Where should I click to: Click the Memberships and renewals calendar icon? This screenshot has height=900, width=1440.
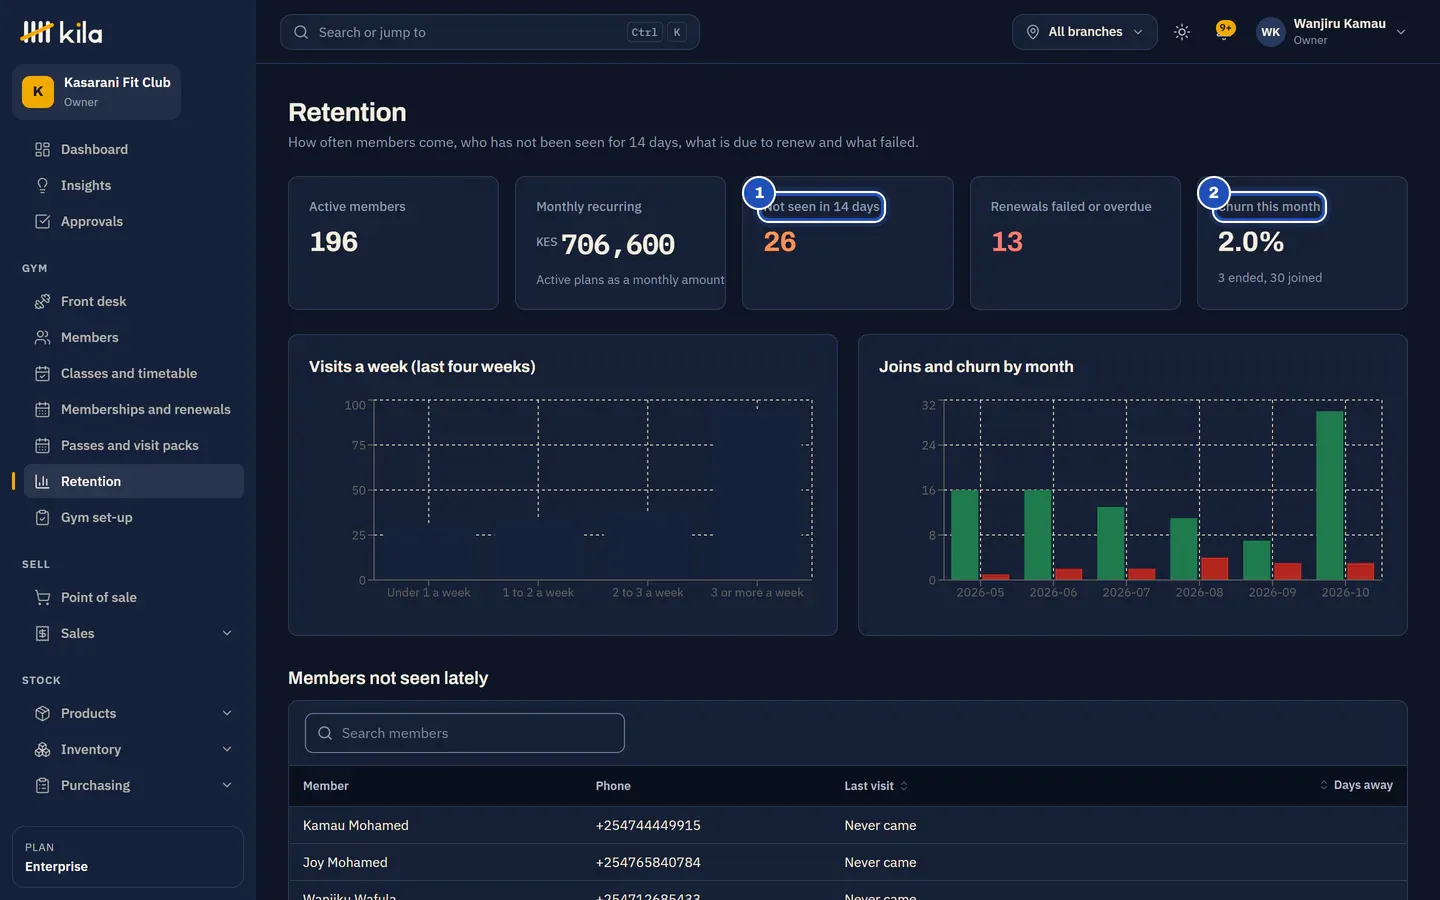(42, 410)
